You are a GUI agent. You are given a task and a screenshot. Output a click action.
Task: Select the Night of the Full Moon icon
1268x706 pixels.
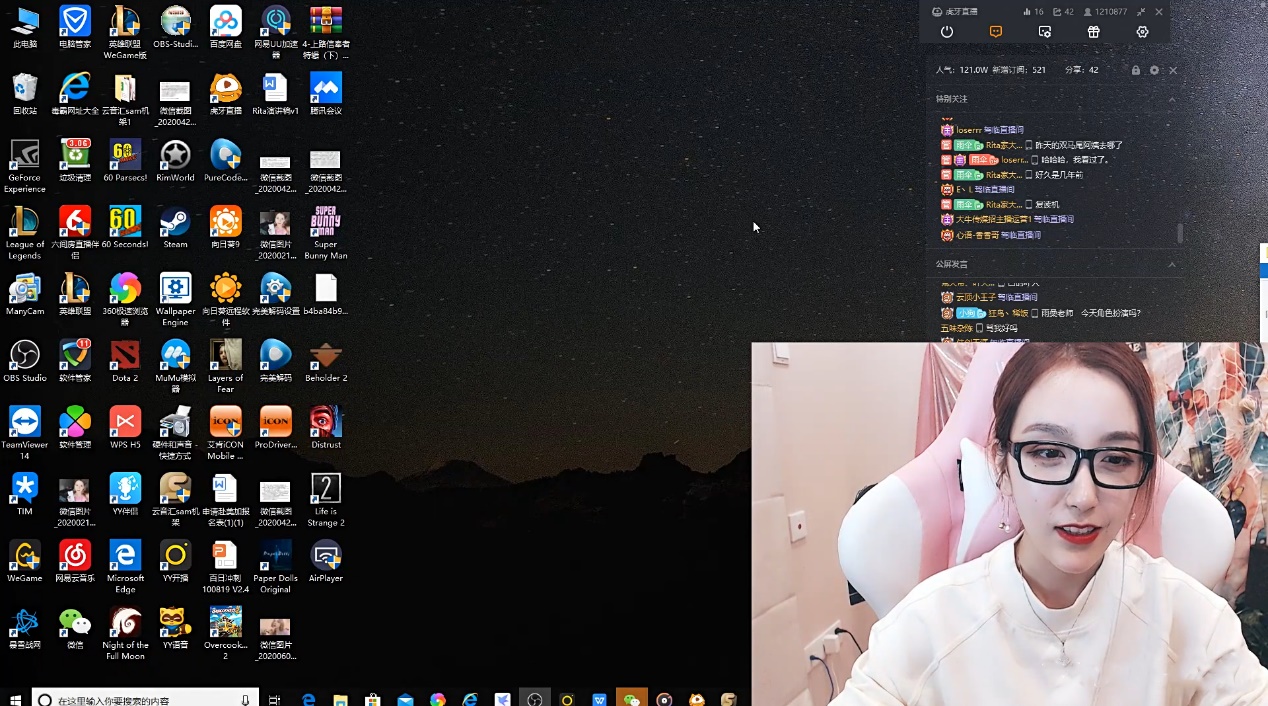pyautogui.click(x=125, y=634)
